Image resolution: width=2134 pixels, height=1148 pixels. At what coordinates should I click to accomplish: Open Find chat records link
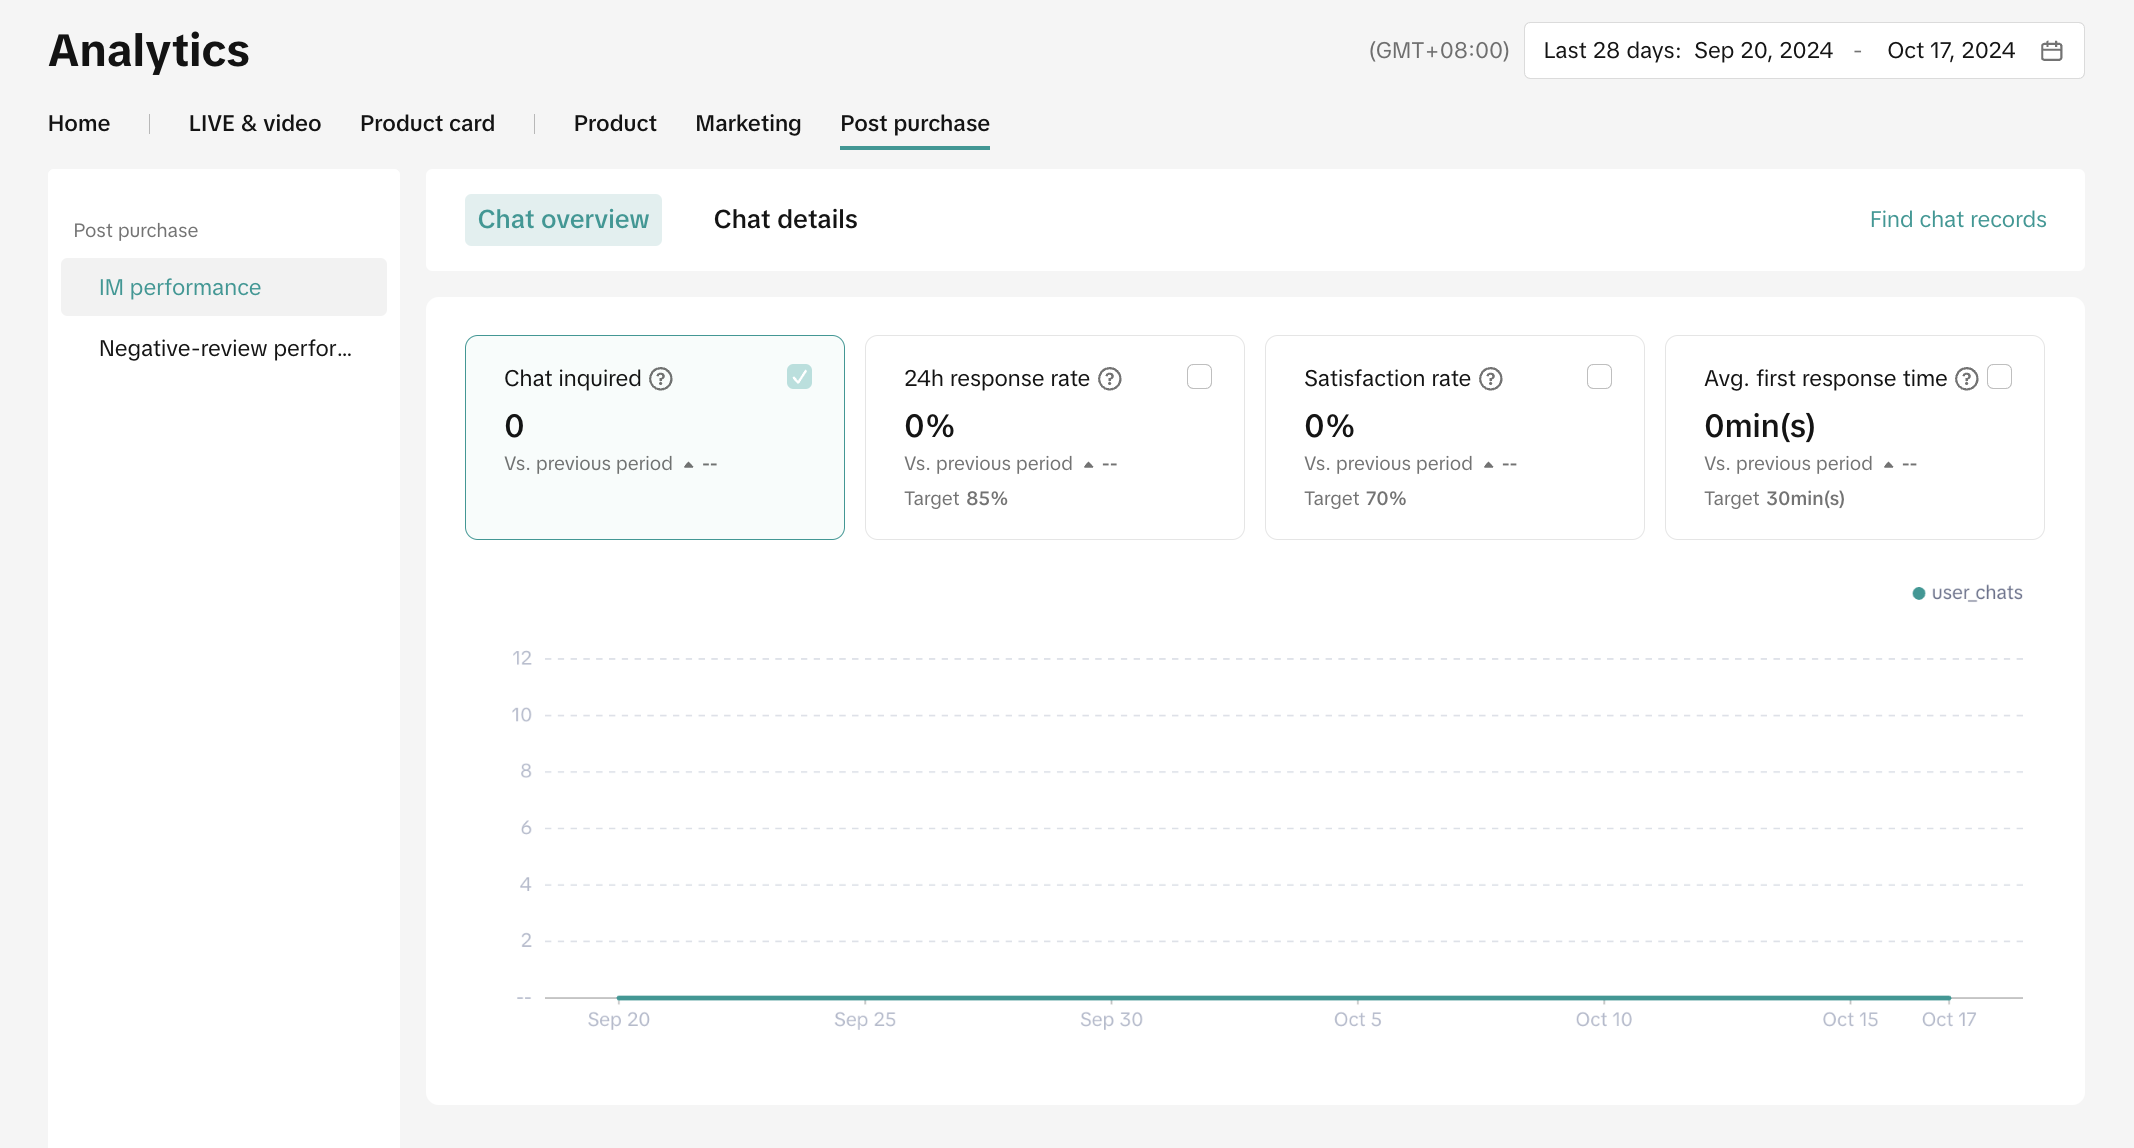pyautogui.click(x=1957, y=220)
